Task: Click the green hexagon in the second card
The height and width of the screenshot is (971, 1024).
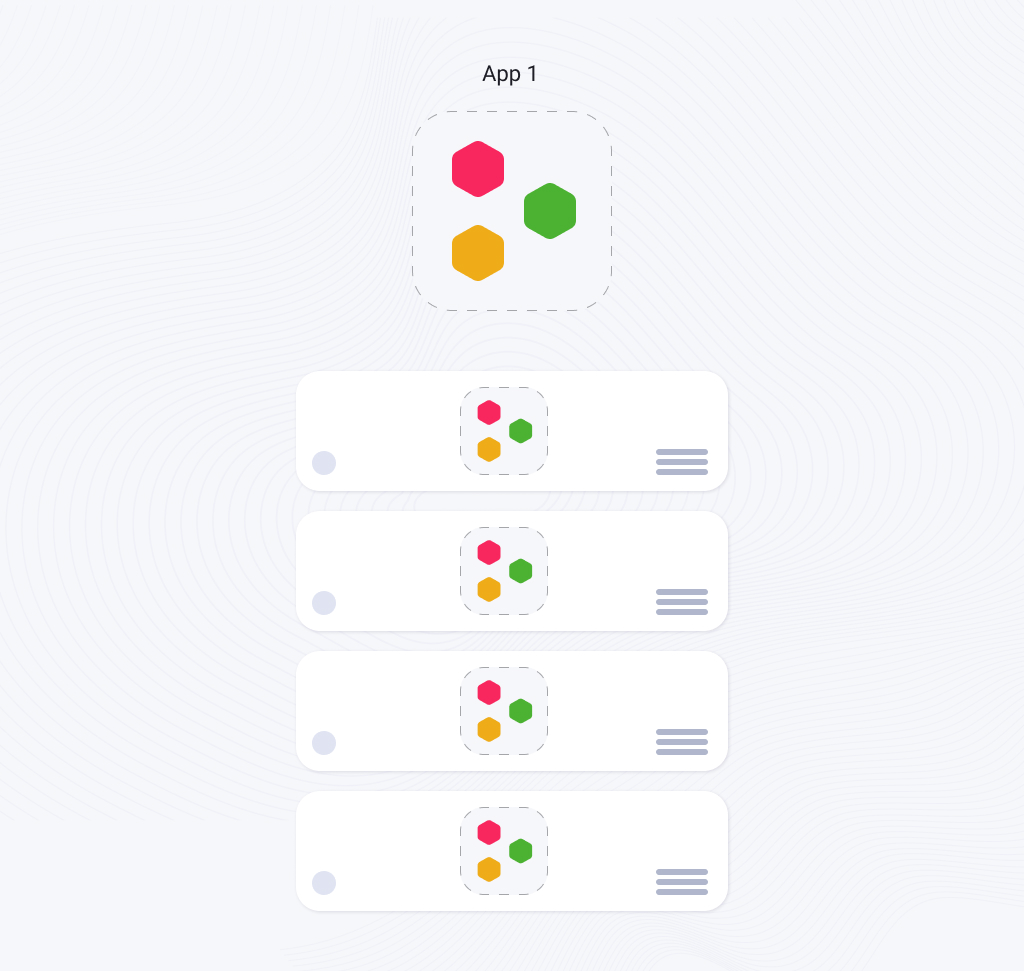Action: [520, 571]
